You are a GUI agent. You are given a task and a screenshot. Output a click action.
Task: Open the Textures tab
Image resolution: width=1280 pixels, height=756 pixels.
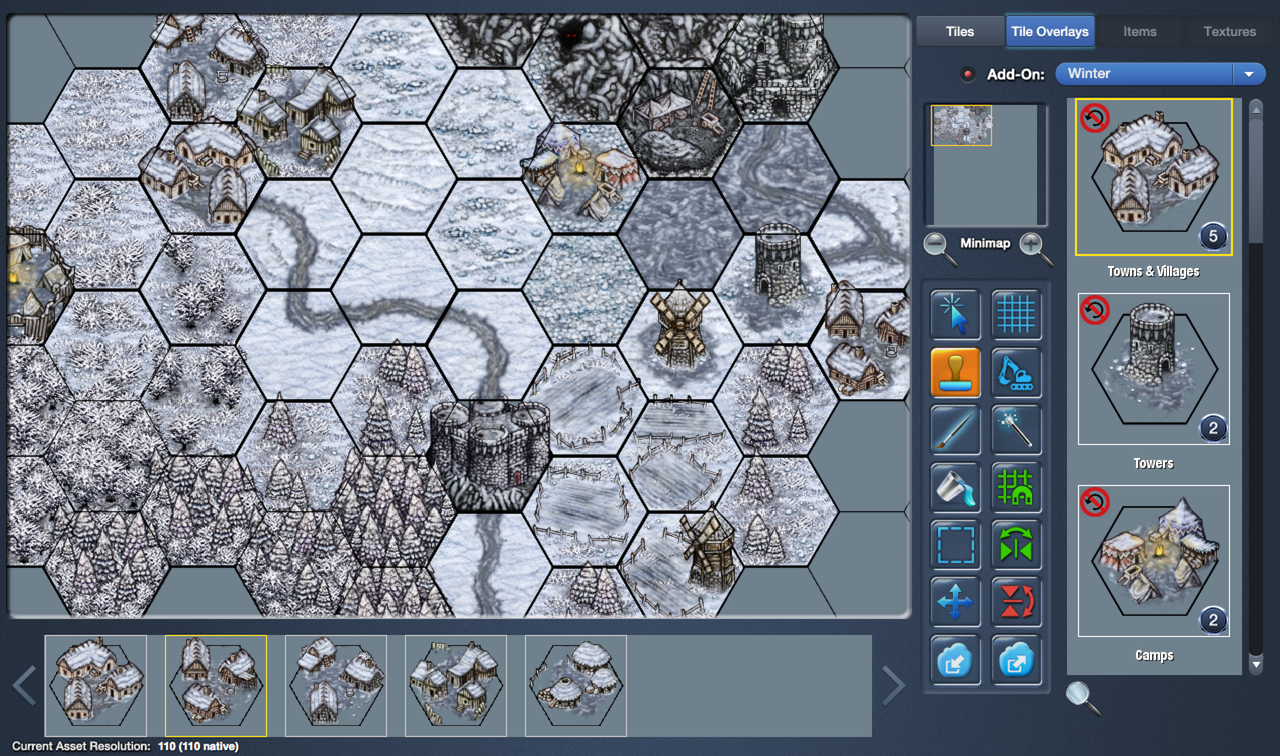pyautogui.click(x=1229, y=31)
